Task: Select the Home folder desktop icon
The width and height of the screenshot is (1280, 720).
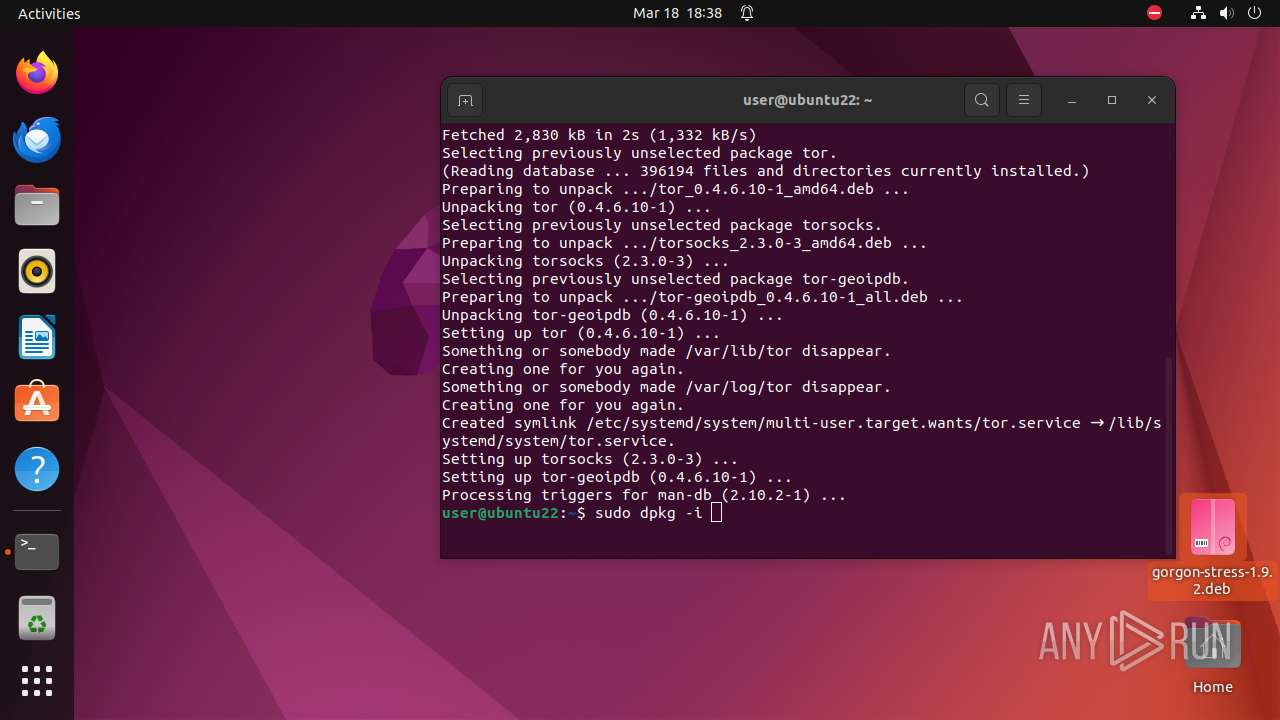Action: pyautogui.click(x=1212, y=656)
